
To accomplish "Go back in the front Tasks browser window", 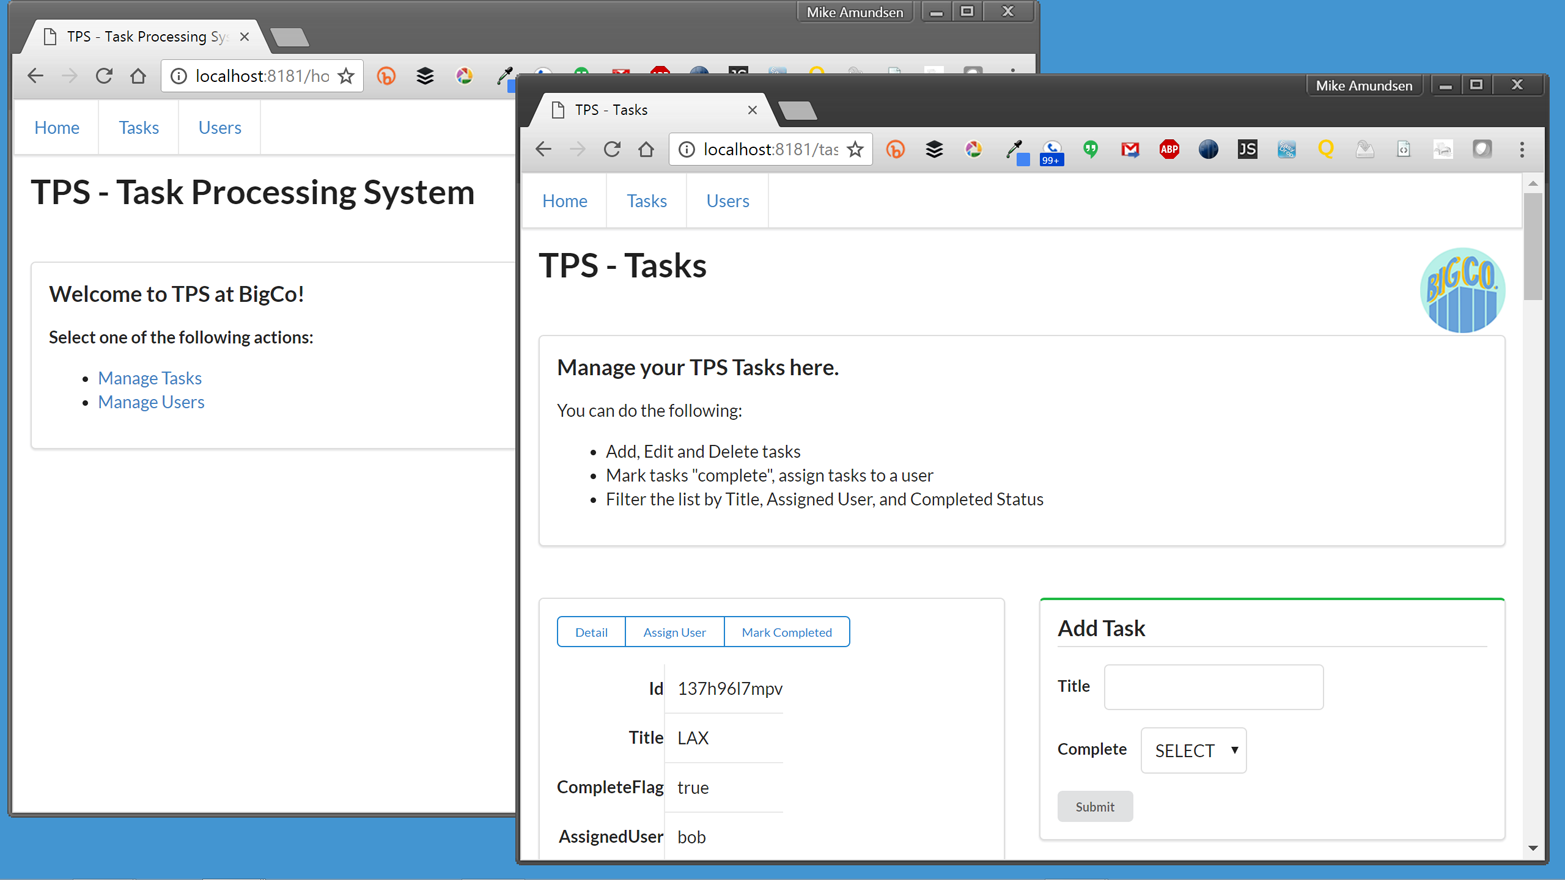I will coord(543,149).
